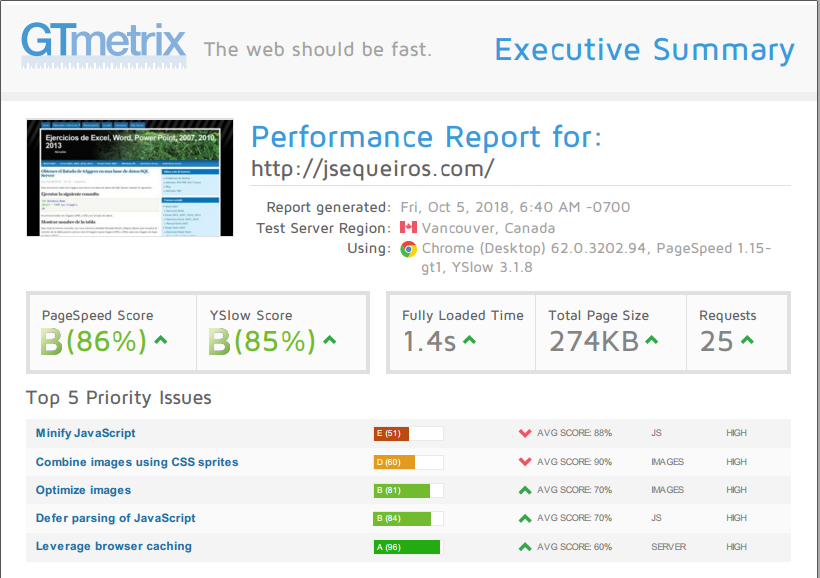This screenshot has width=820, height=578.
Task: Select the A(96) grade badge
Action: (x=406, y=547)
